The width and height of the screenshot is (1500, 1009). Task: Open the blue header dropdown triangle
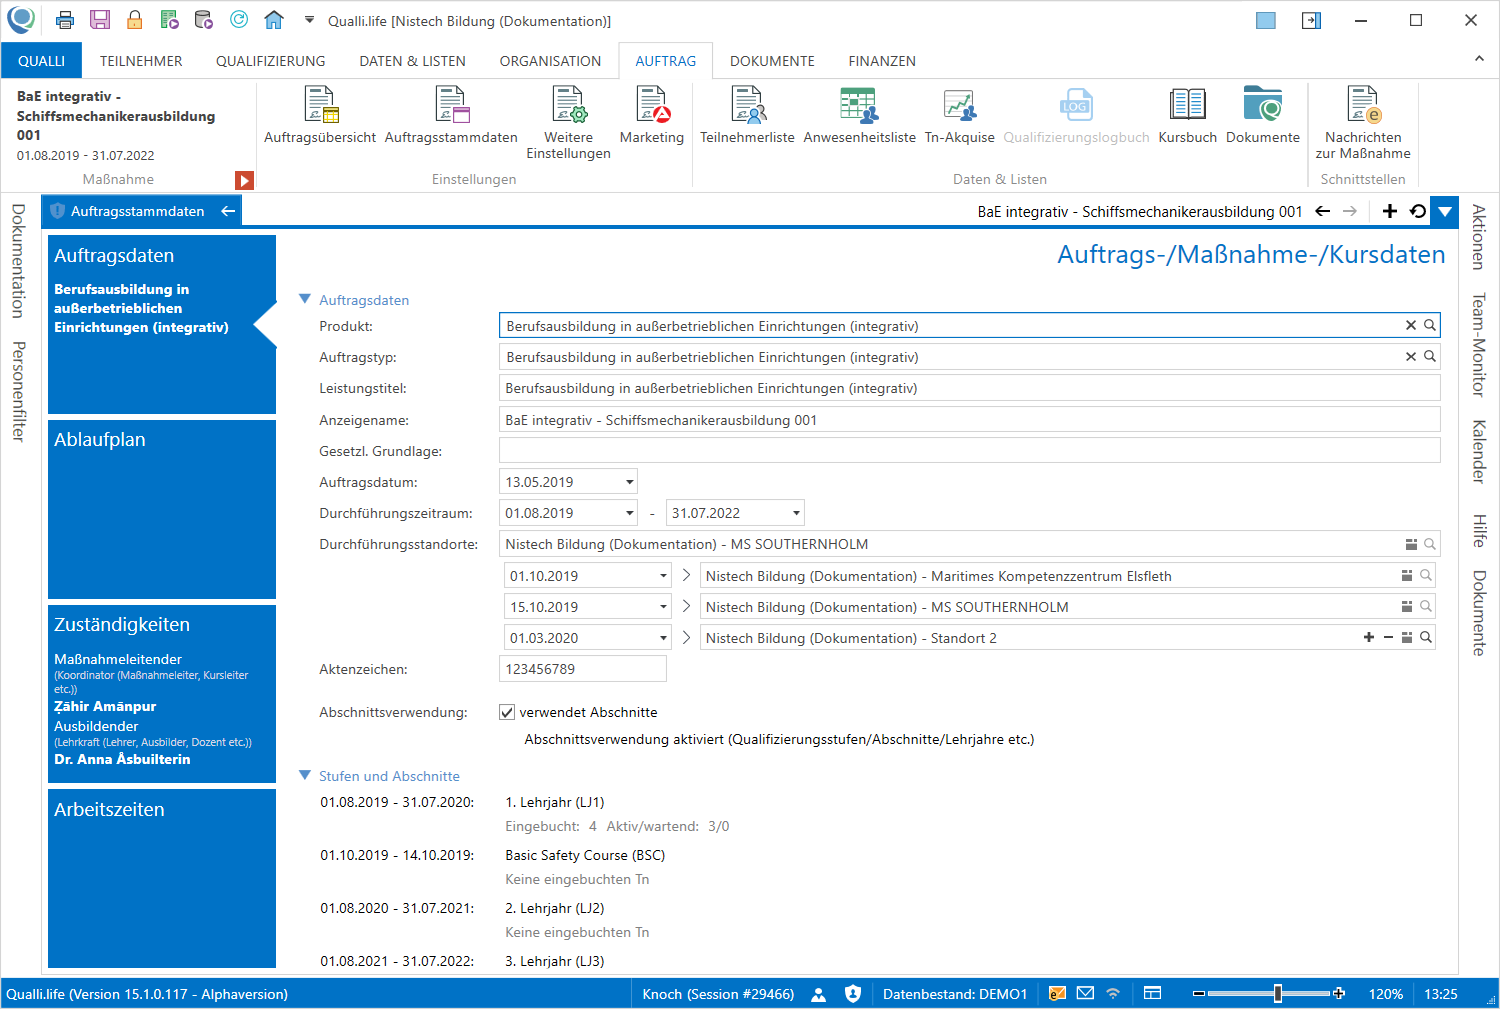click(1444, 211)
